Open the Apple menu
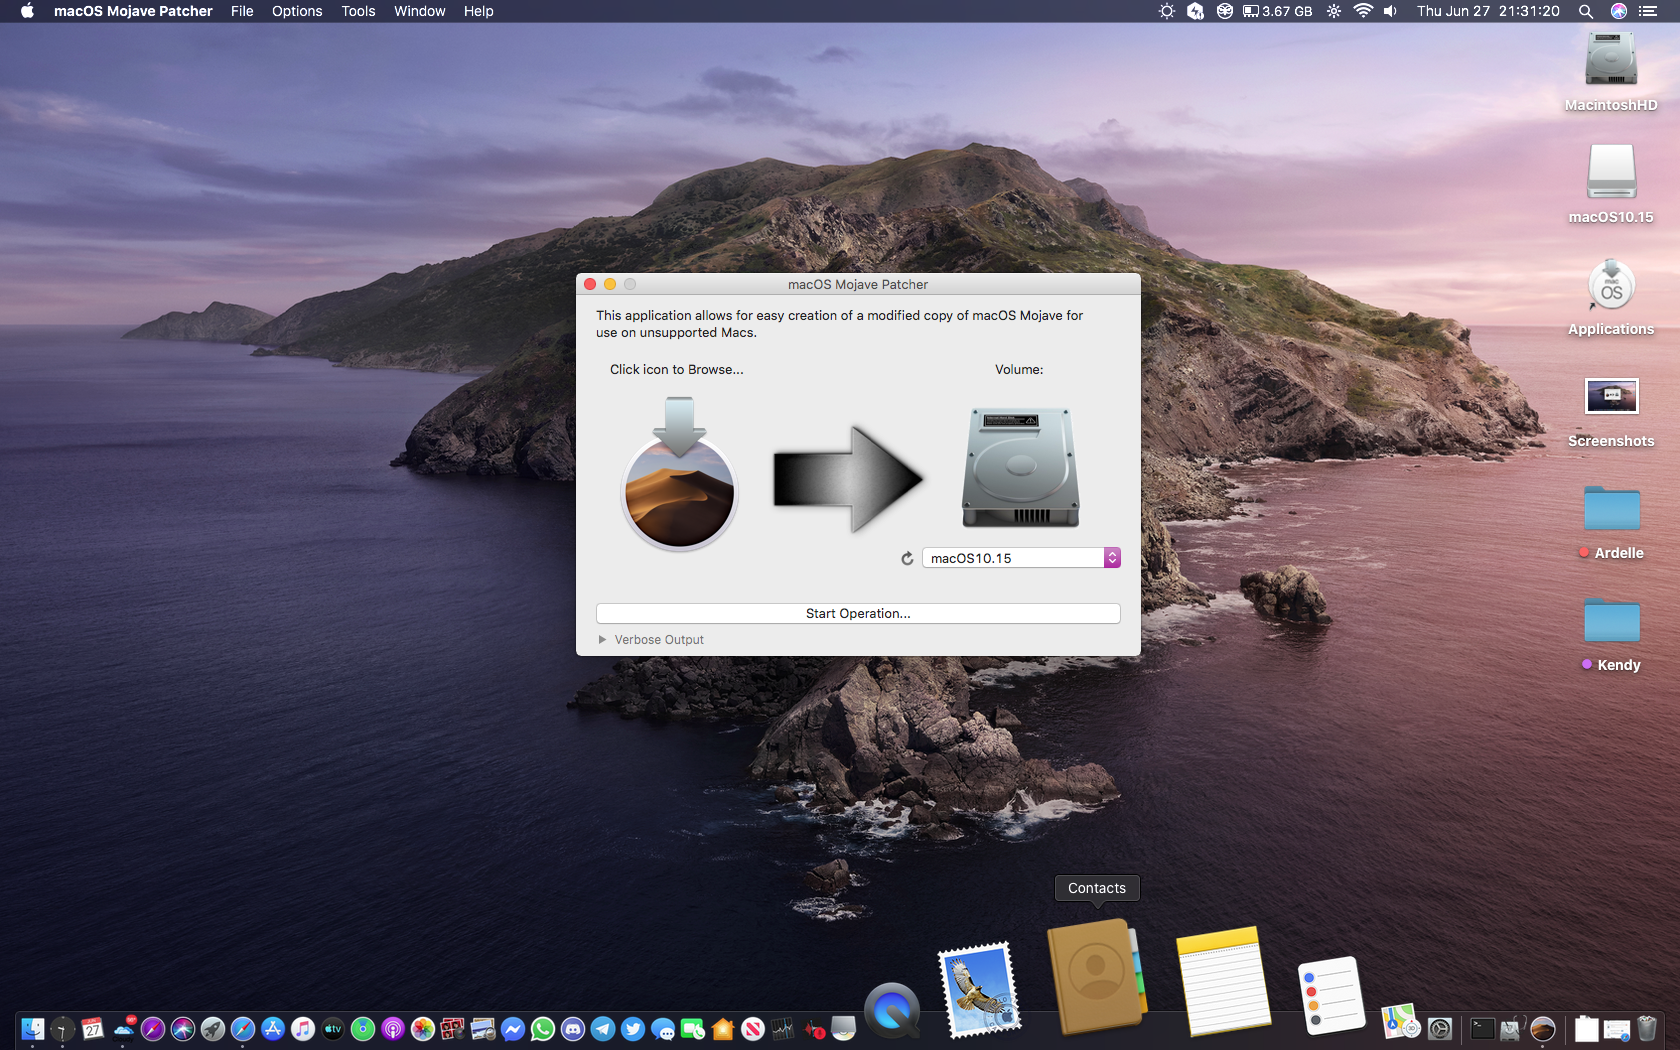 click(x=27, y=11)
